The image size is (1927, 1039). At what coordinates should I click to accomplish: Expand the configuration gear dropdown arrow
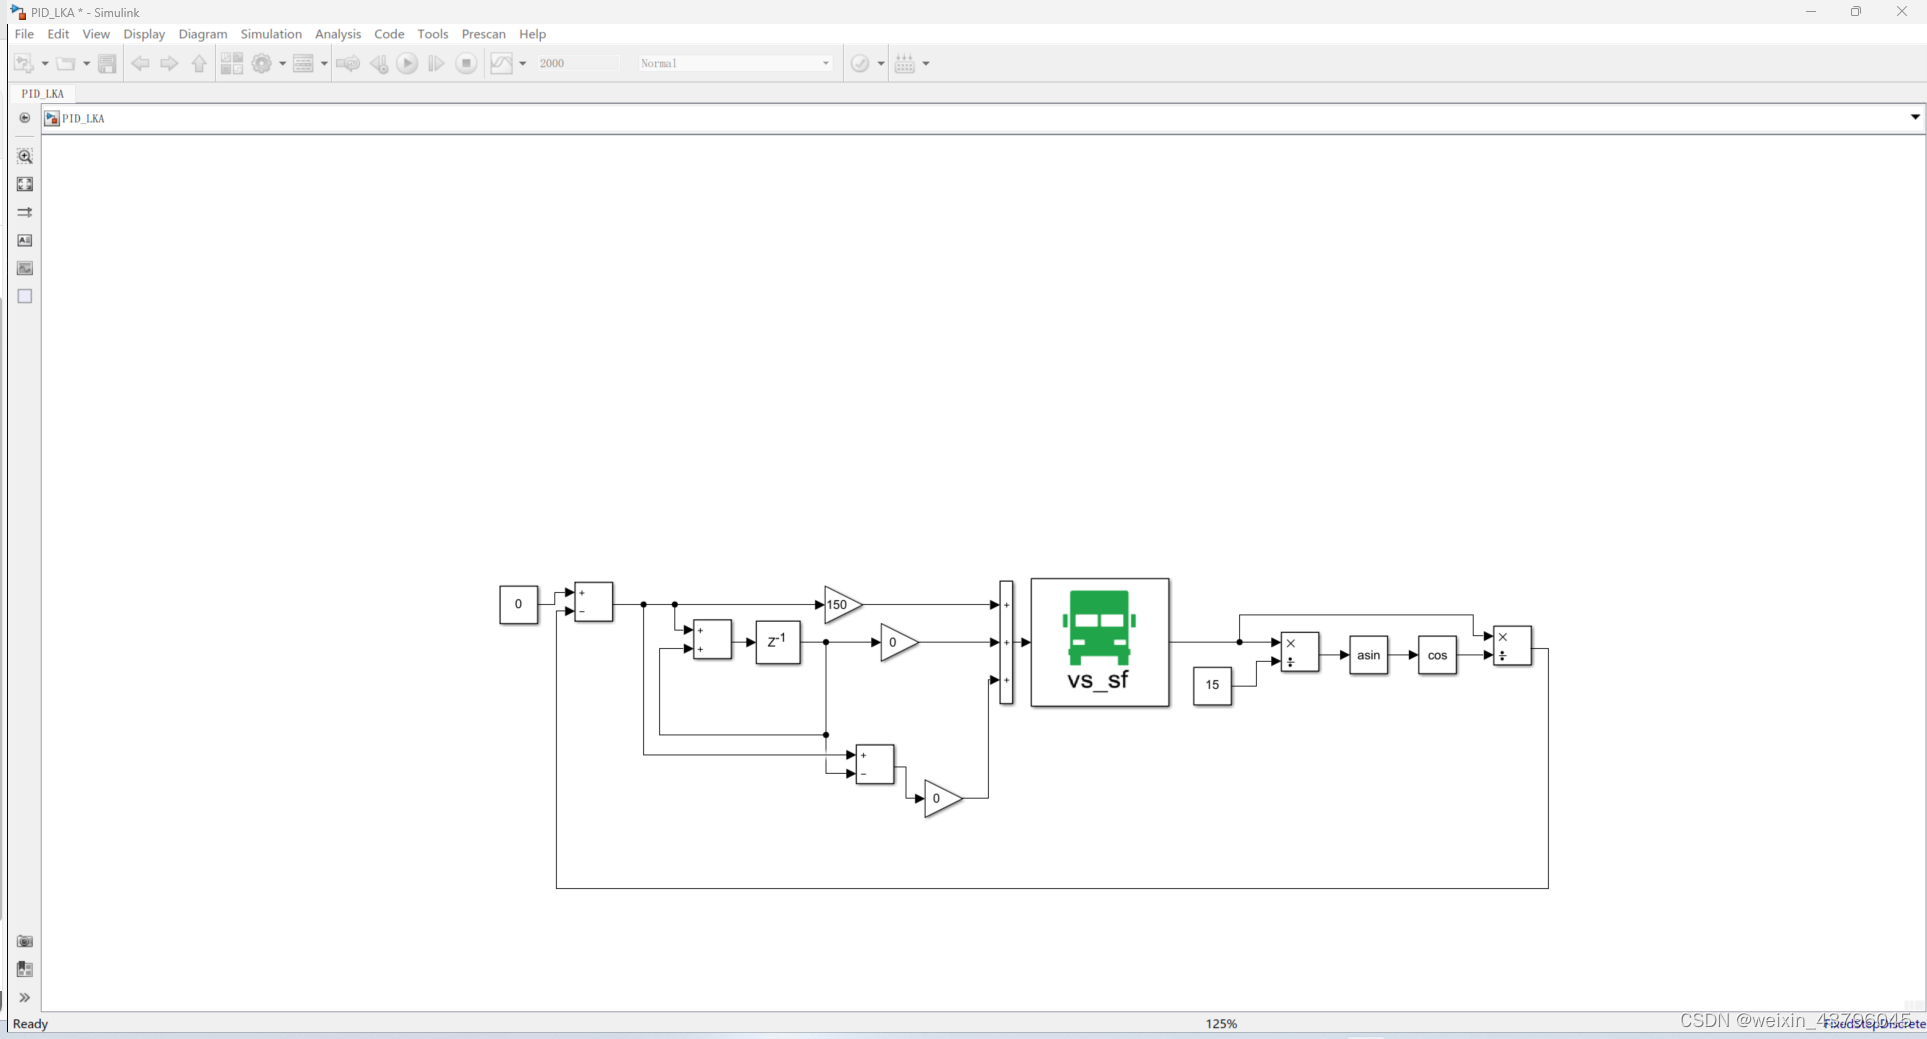(x=283, y=64)
